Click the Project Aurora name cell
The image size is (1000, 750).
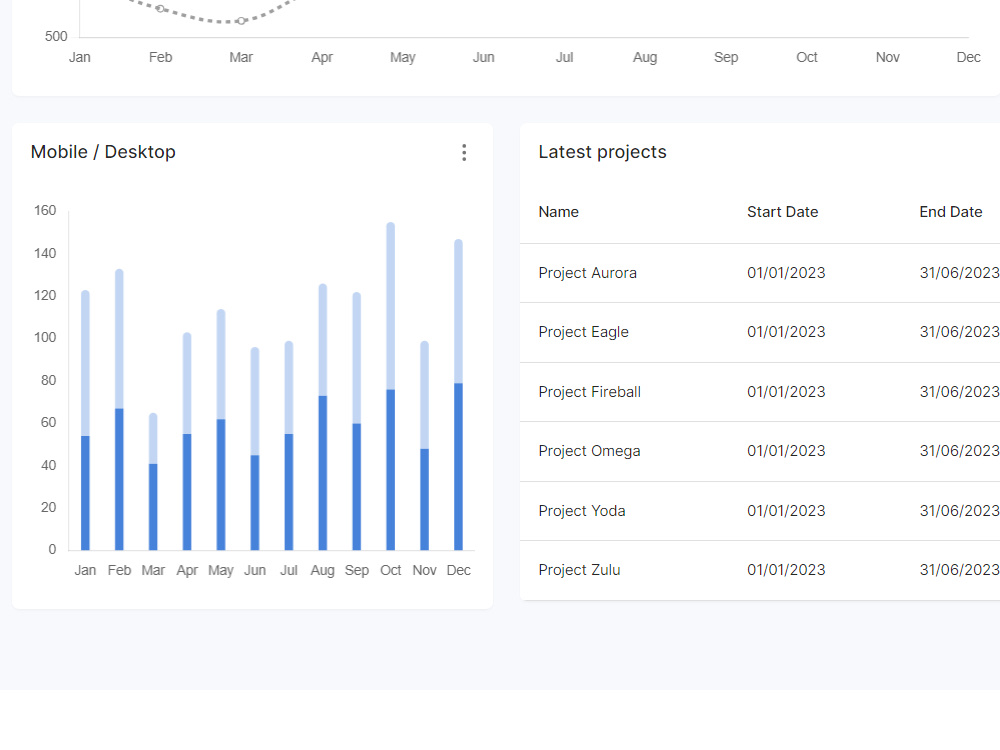coord(587,273)
